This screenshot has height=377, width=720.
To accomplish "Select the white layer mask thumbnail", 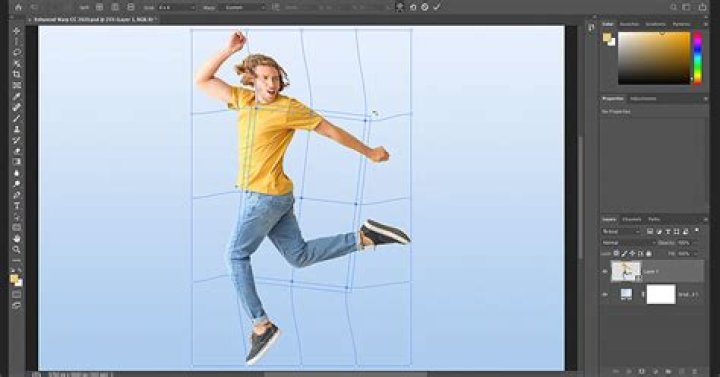I will point(661,294).
